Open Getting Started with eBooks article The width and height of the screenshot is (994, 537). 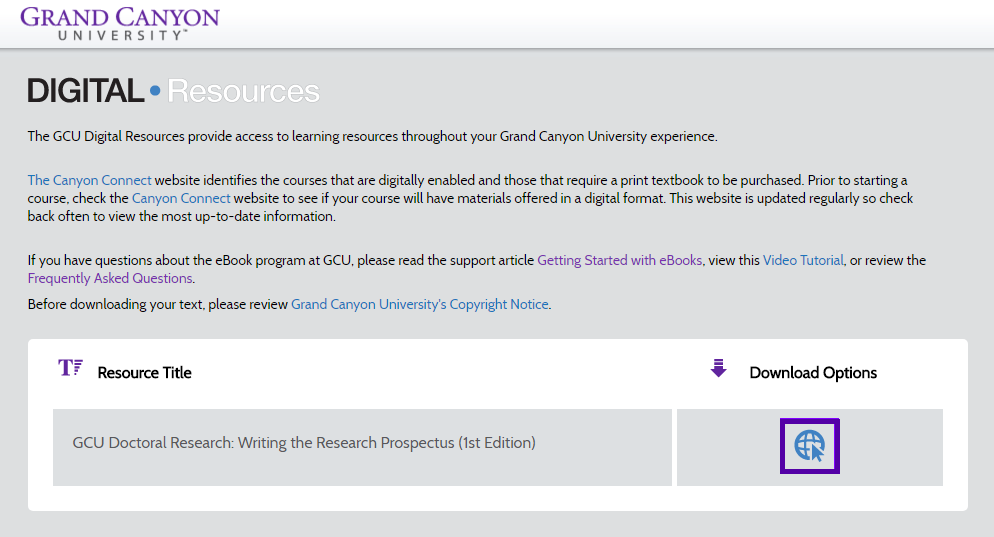tap(619, 260)
